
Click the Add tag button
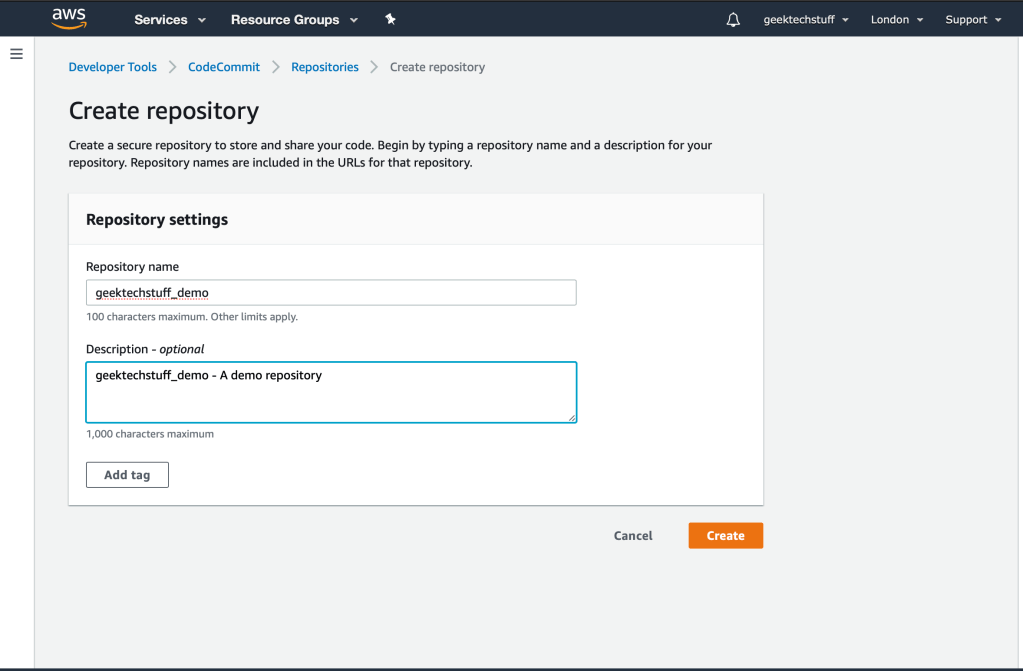point(127,474)
